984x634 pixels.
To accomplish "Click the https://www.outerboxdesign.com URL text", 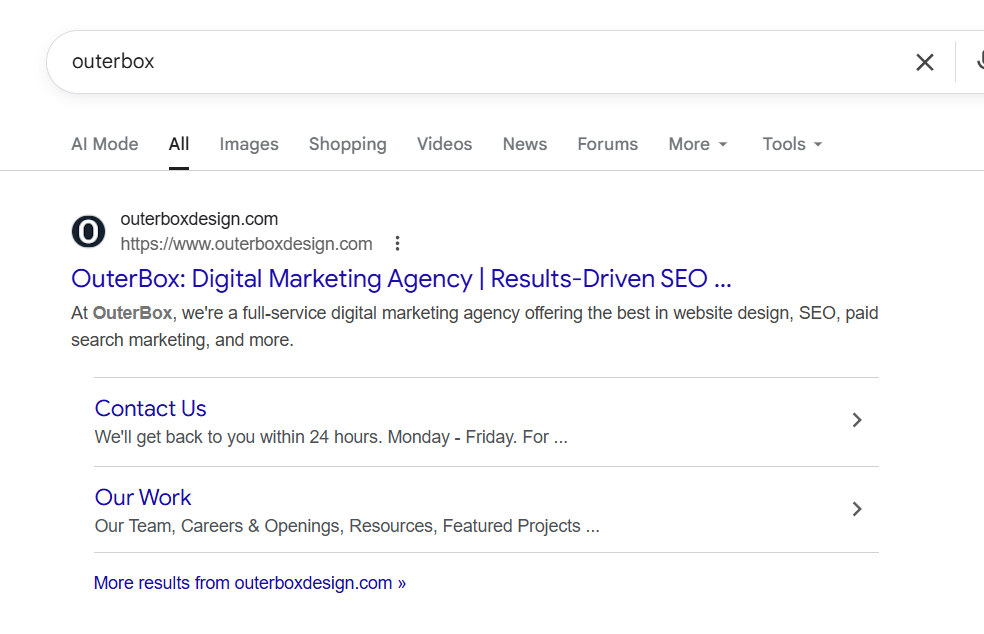I will click(x=246, y=244).
